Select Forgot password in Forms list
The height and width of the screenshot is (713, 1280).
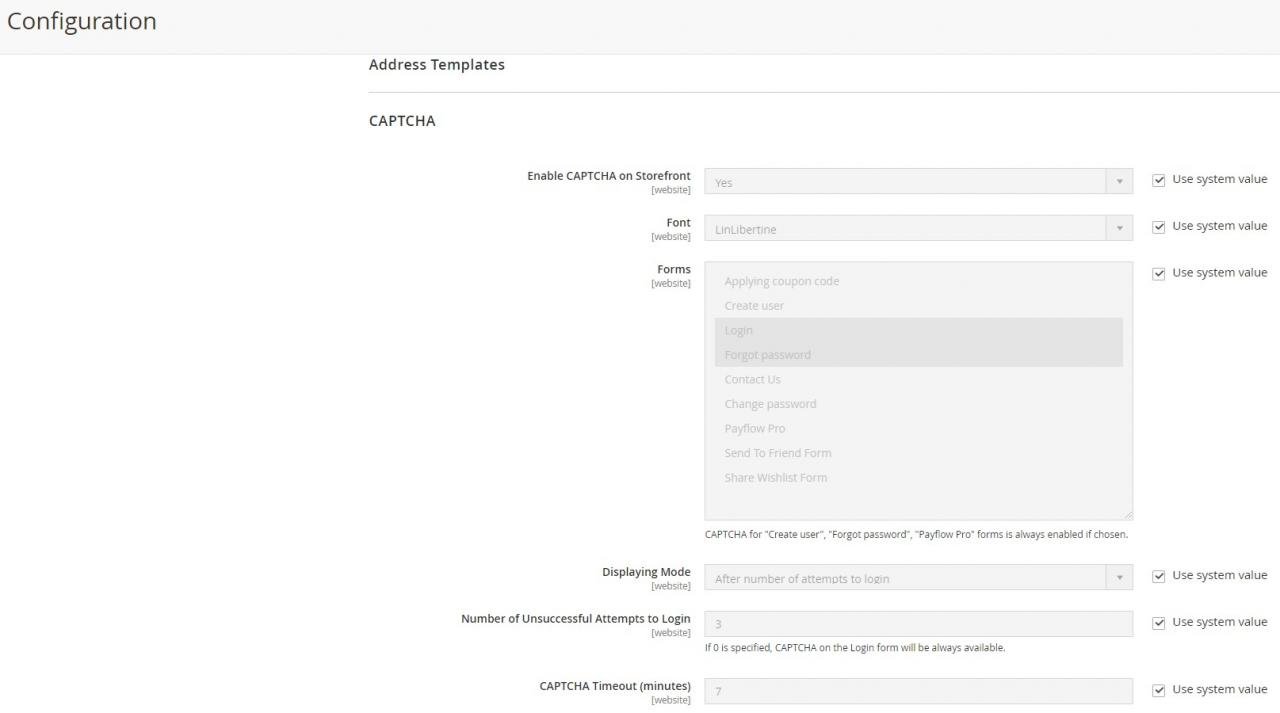click(768, 355)
